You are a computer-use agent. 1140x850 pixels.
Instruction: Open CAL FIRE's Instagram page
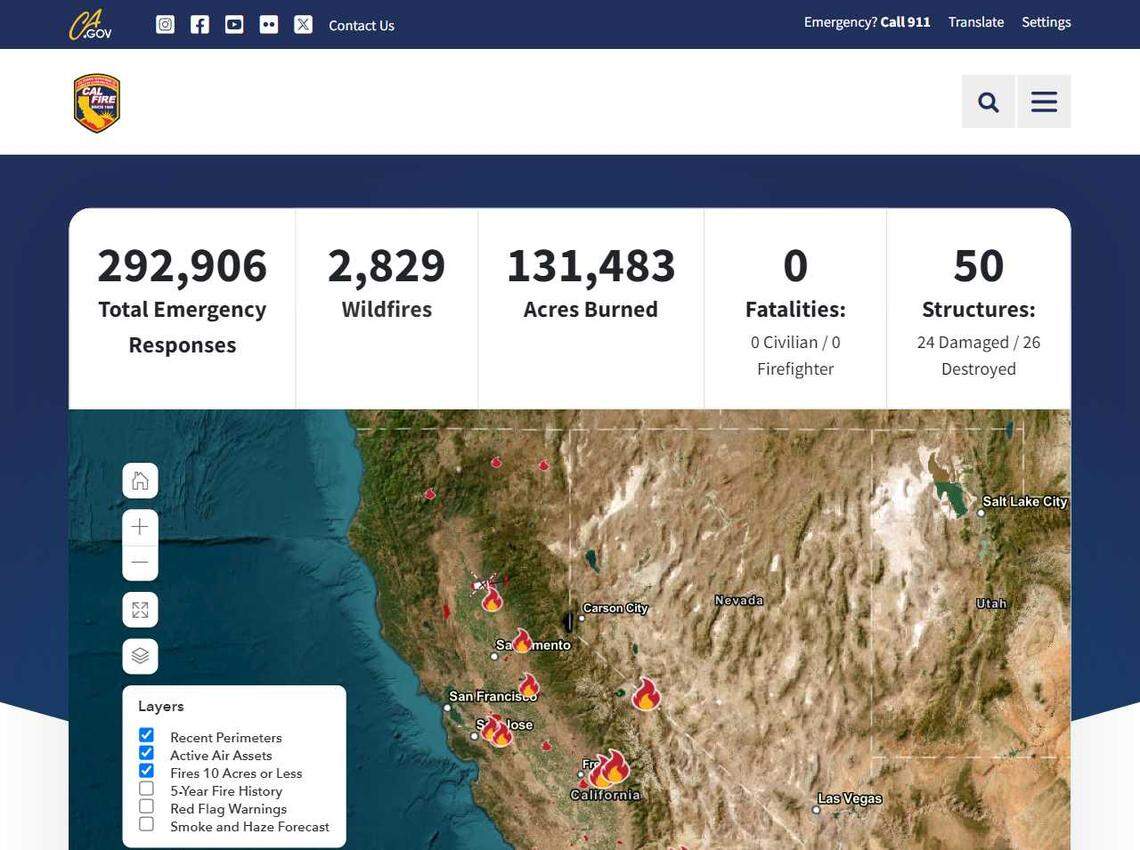[x=165, y=24]
